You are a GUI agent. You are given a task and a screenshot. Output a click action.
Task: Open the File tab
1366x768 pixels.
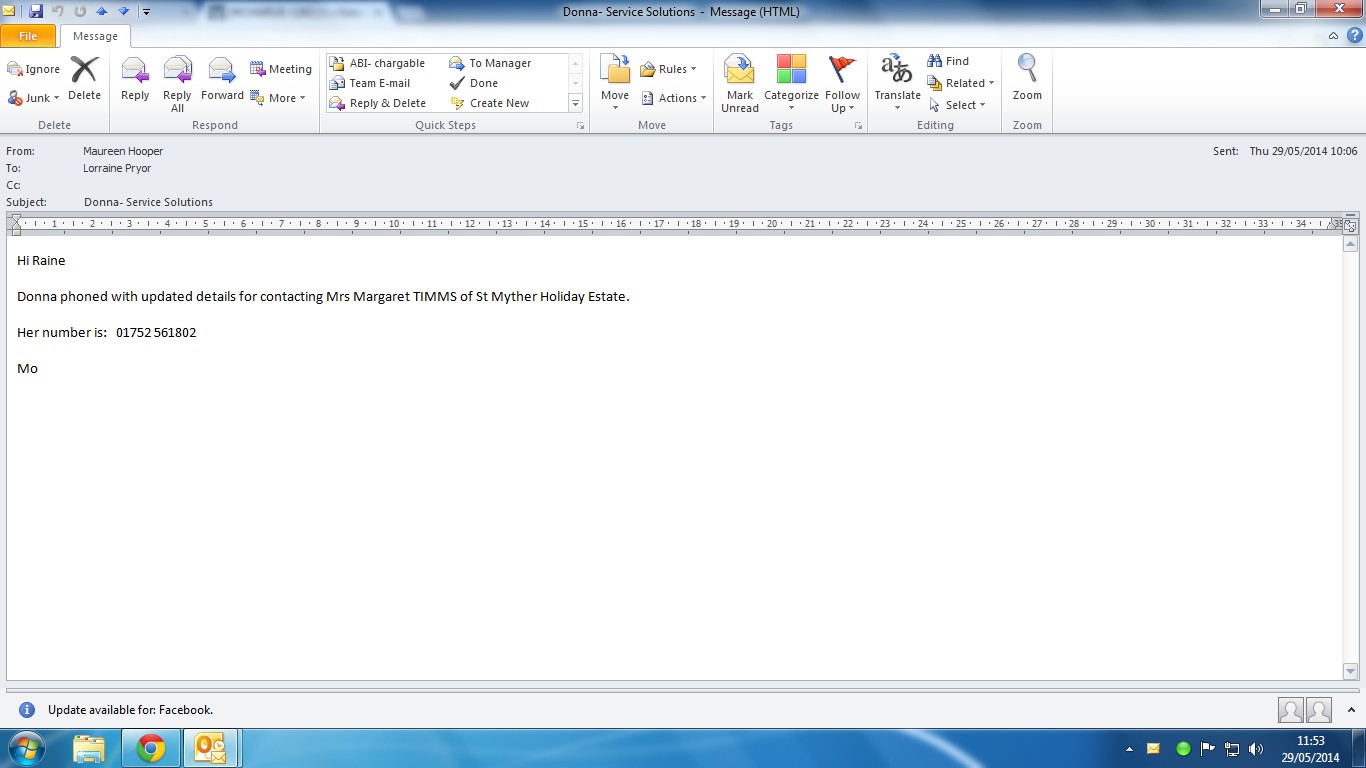28,36
